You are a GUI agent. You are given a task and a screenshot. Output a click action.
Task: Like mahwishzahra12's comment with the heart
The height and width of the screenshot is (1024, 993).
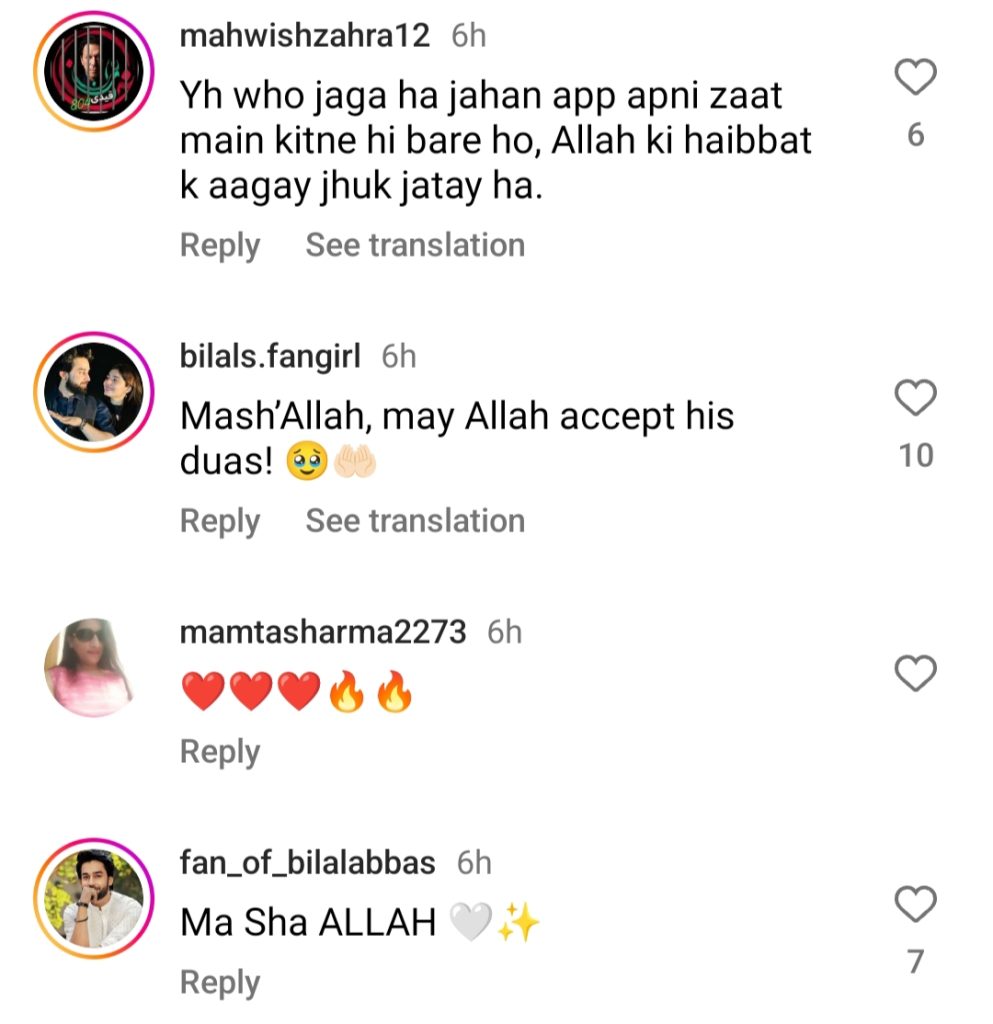point(915,77)
